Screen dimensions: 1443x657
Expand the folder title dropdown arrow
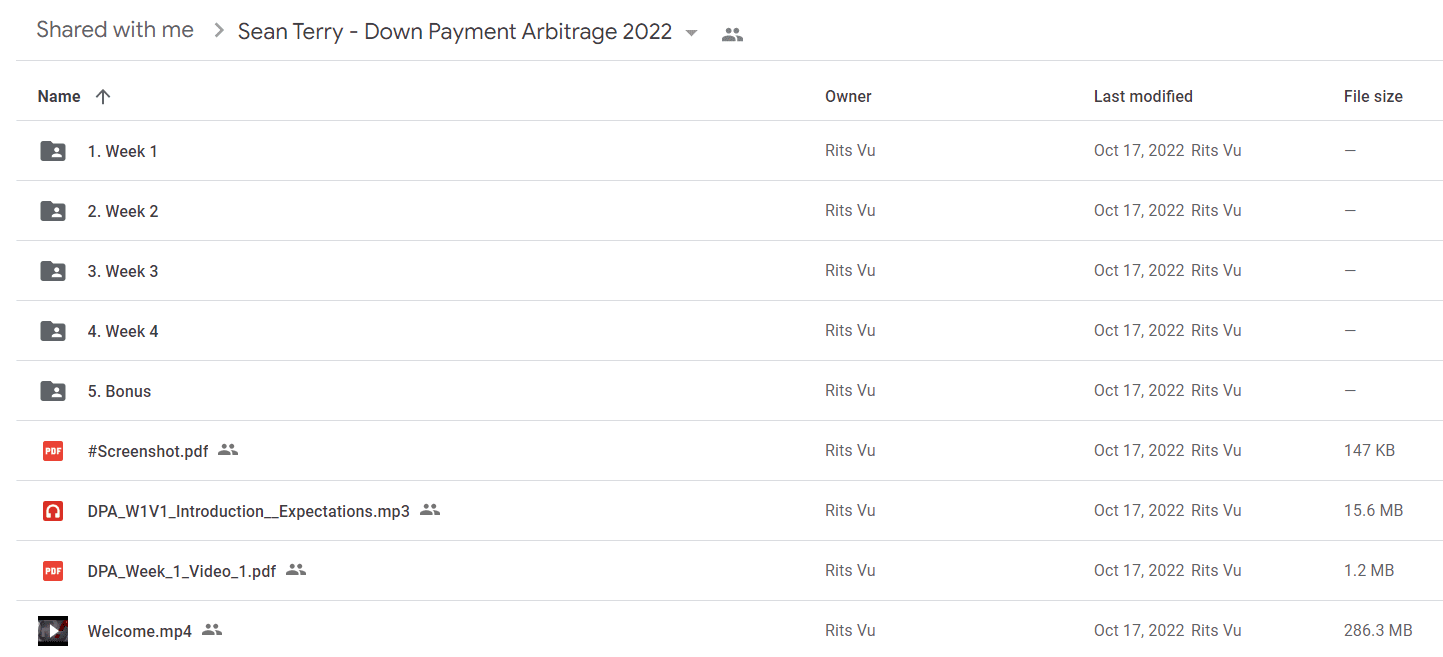691,33
